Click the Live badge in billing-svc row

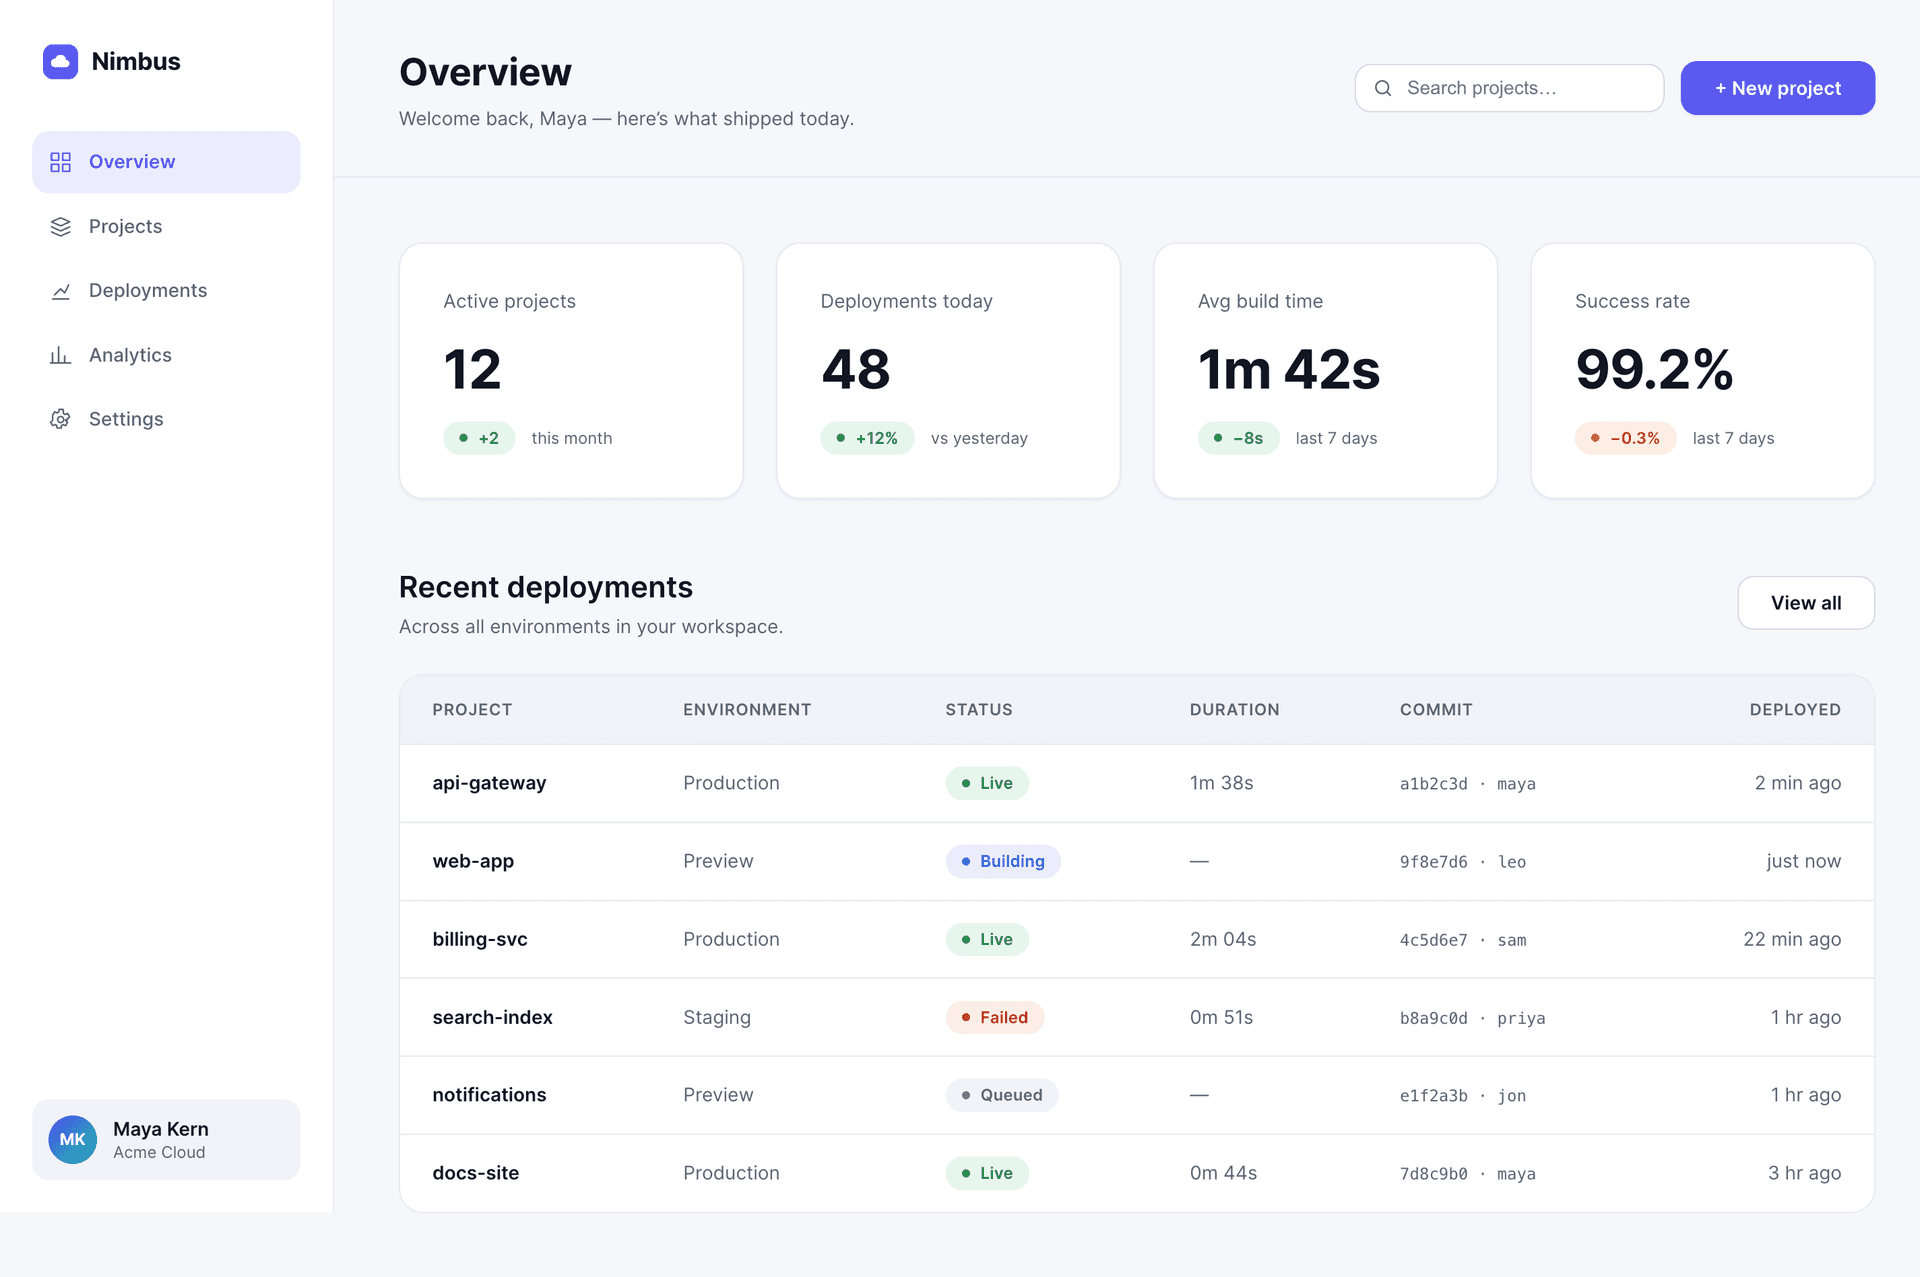coord(987,940)
